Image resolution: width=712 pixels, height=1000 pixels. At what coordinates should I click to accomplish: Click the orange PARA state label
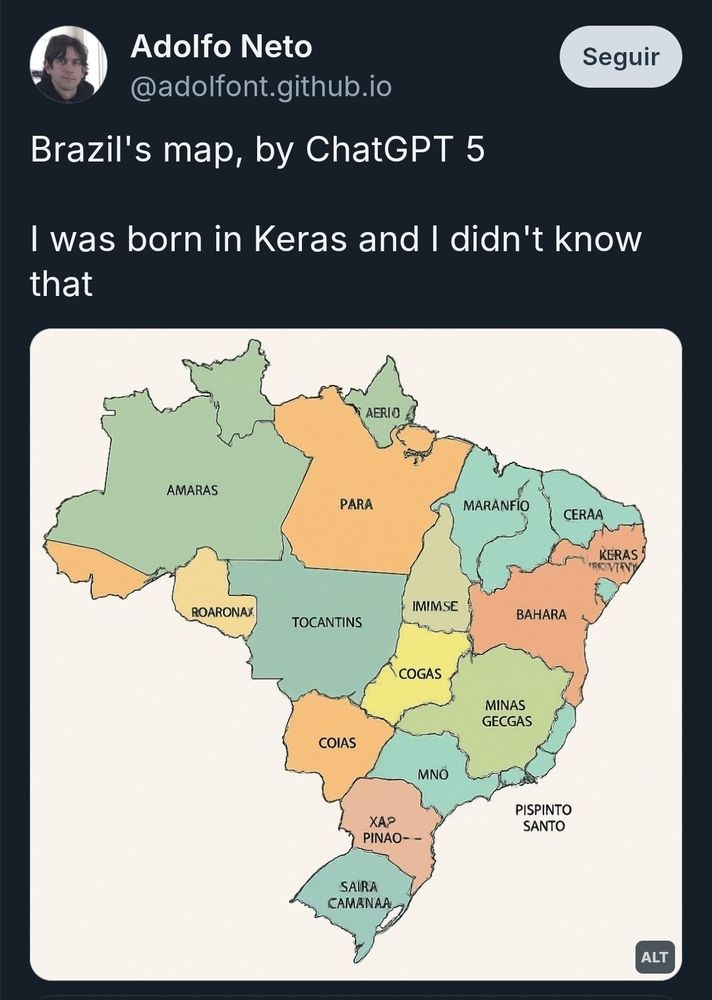356,504
